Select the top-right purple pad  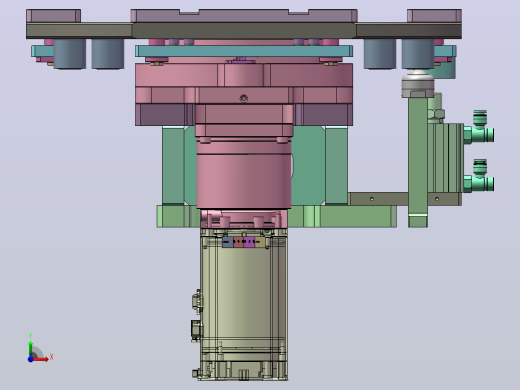[434, 16]
